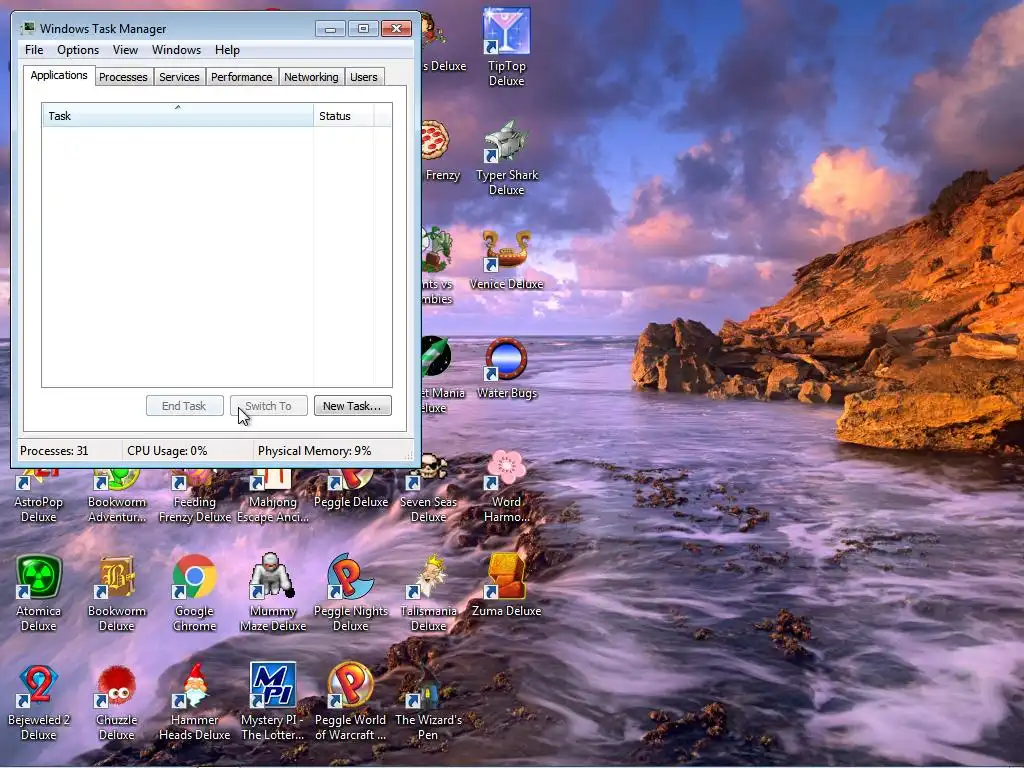
Task: Open the Windows menu
Action: coord(176,50)
